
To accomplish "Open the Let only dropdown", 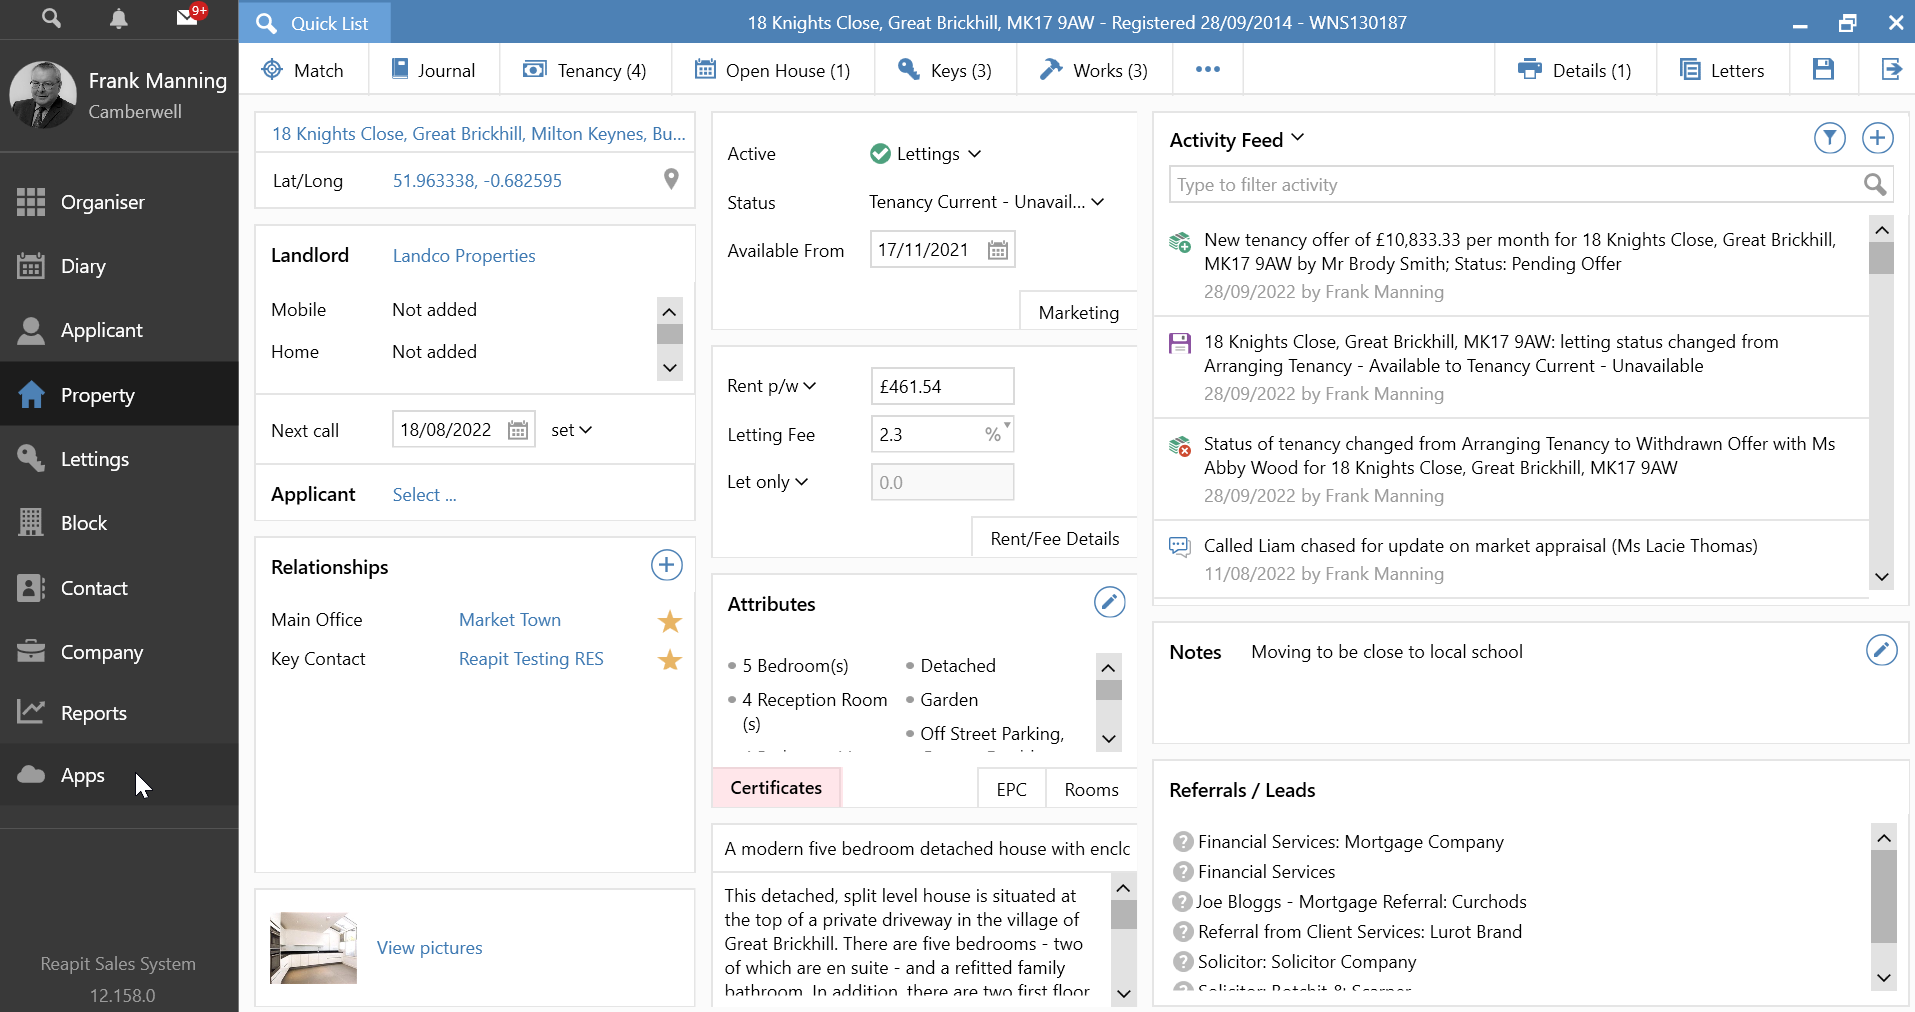I will point(801,481).
